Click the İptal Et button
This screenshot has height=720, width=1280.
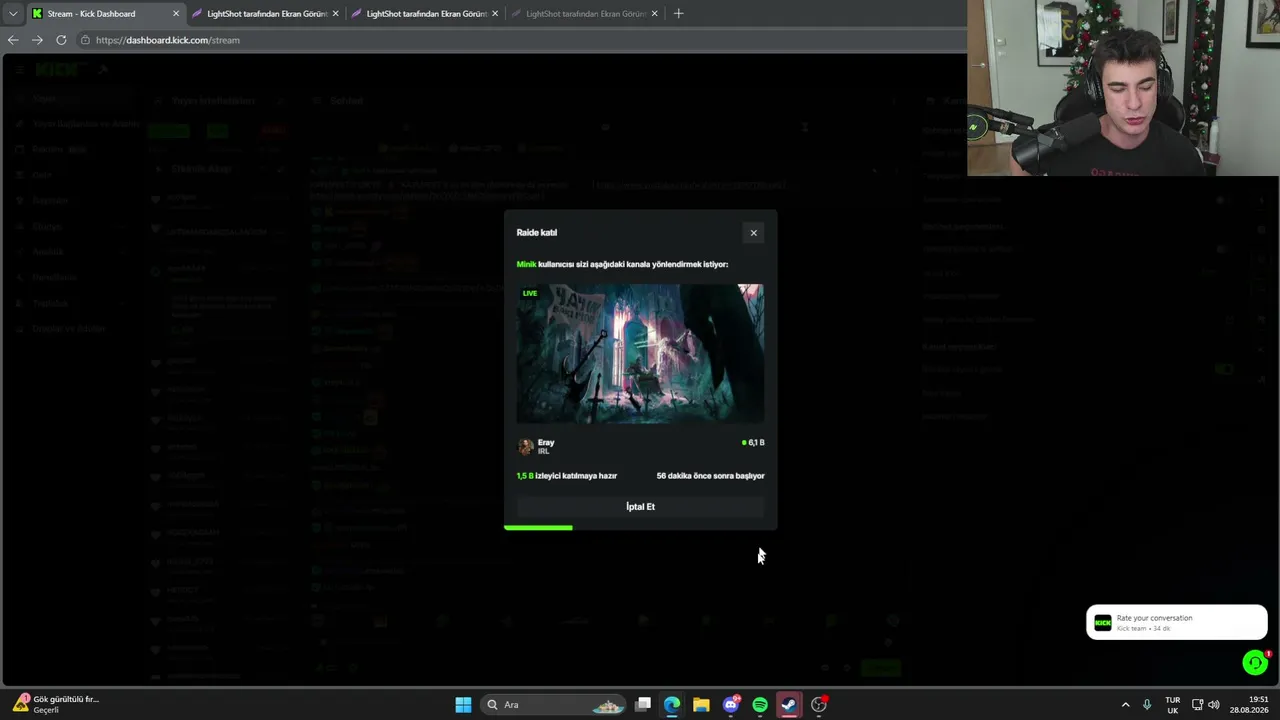640,507
